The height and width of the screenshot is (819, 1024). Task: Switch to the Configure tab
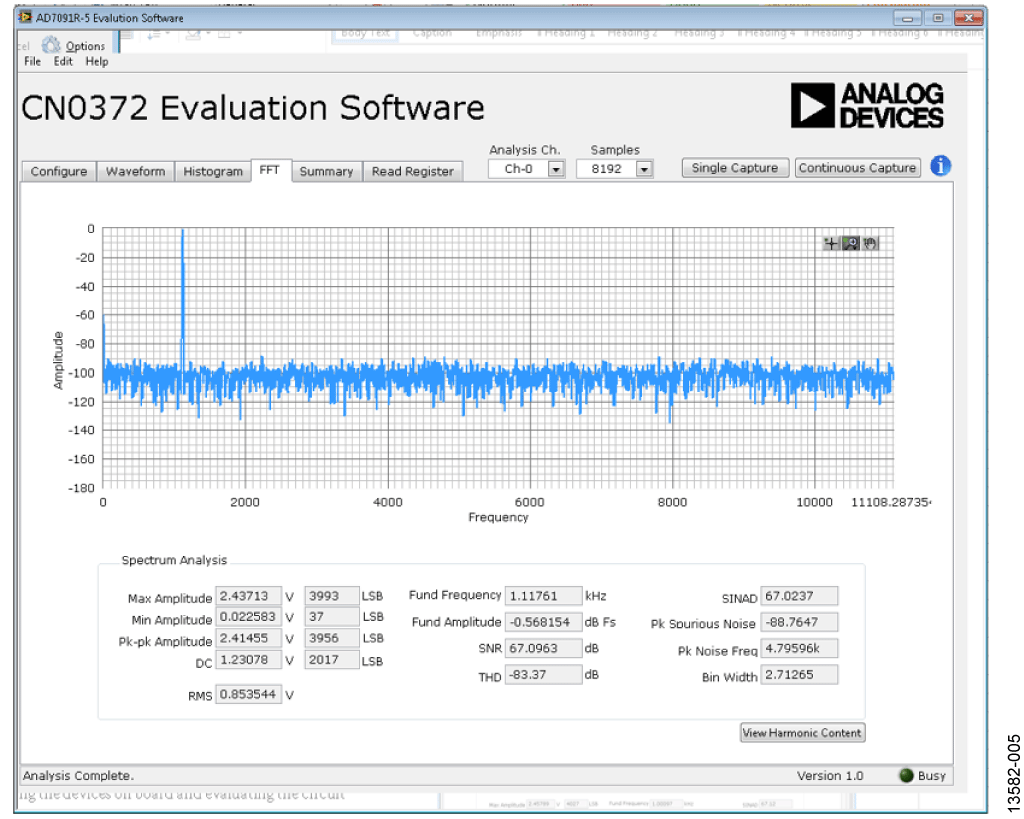tap(59, 171)
